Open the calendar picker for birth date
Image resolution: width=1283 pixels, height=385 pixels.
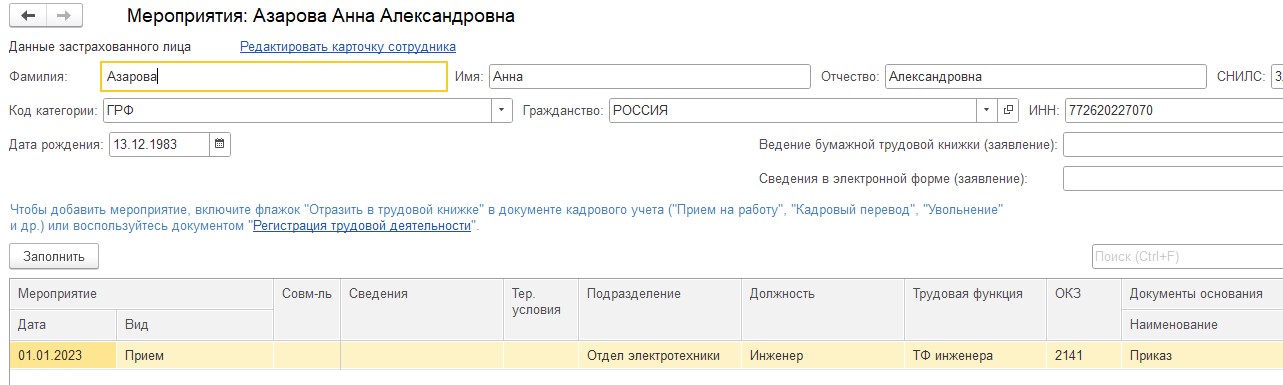pos(220,144)
